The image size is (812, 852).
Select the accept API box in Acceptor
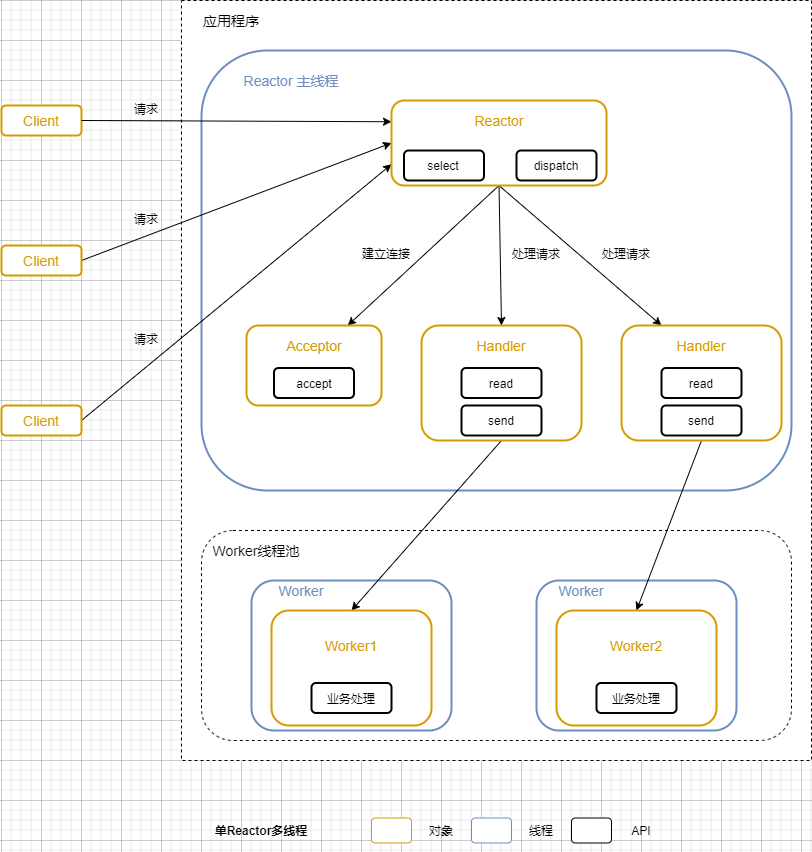pos(314,383)
